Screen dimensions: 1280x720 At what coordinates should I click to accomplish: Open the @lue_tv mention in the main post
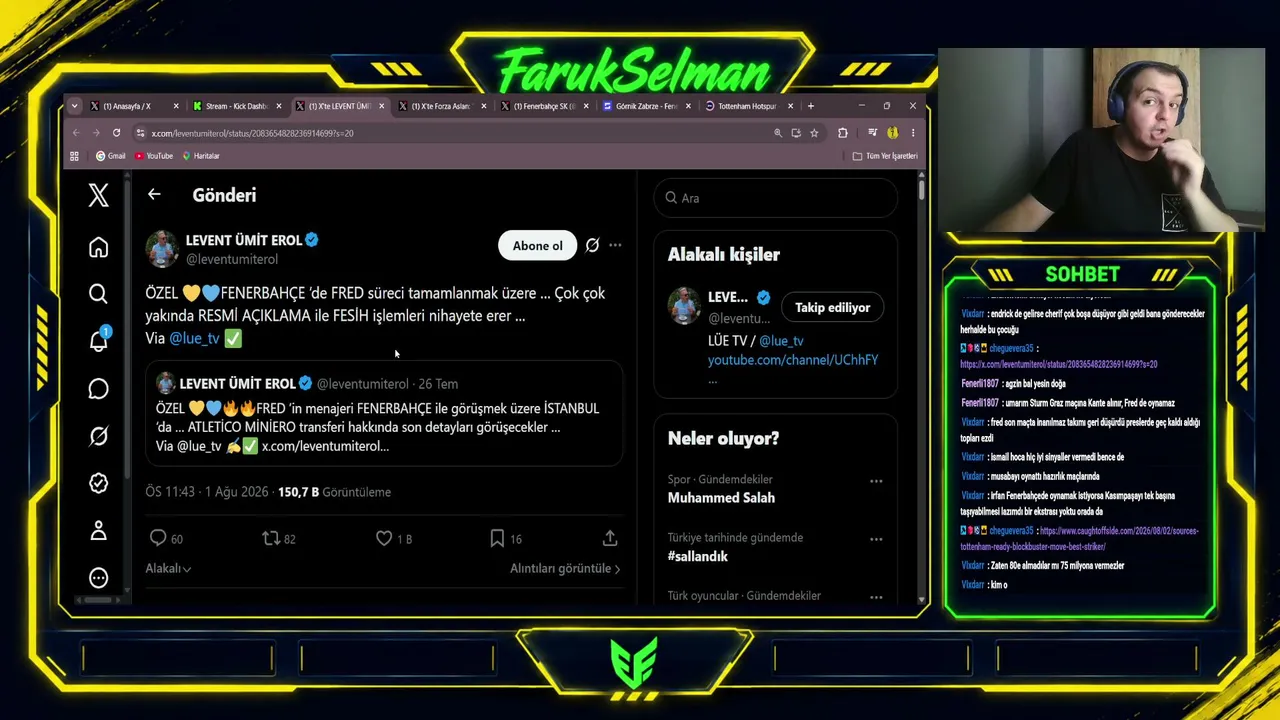tap(194, 338)
